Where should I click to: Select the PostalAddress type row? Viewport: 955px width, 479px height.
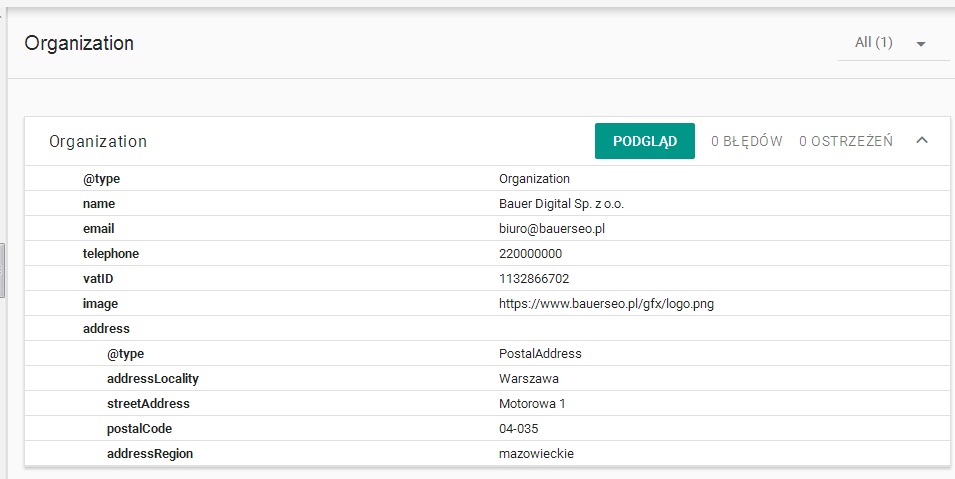487,353
